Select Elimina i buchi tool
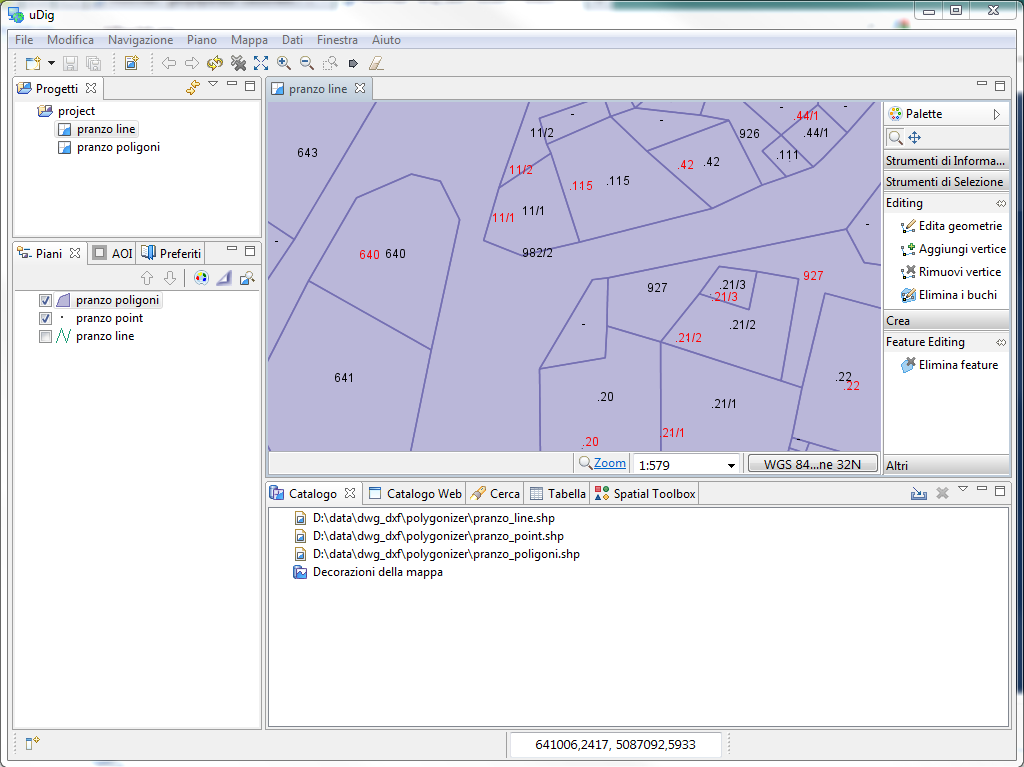Screen dimensions: 1024x767 [x=948, y=295]
